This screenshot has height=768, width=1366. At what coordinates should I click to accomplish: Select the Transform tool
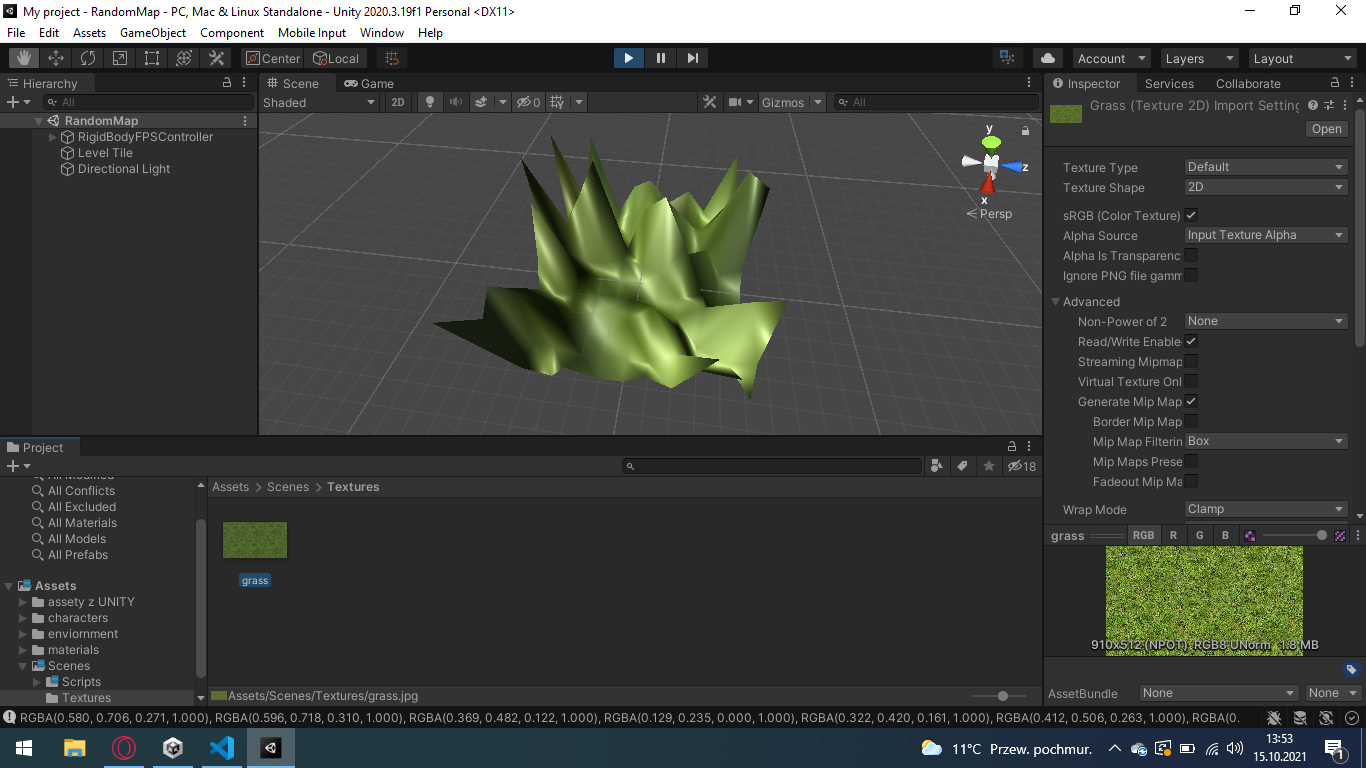pyautogui.click(x=184, y=58)
